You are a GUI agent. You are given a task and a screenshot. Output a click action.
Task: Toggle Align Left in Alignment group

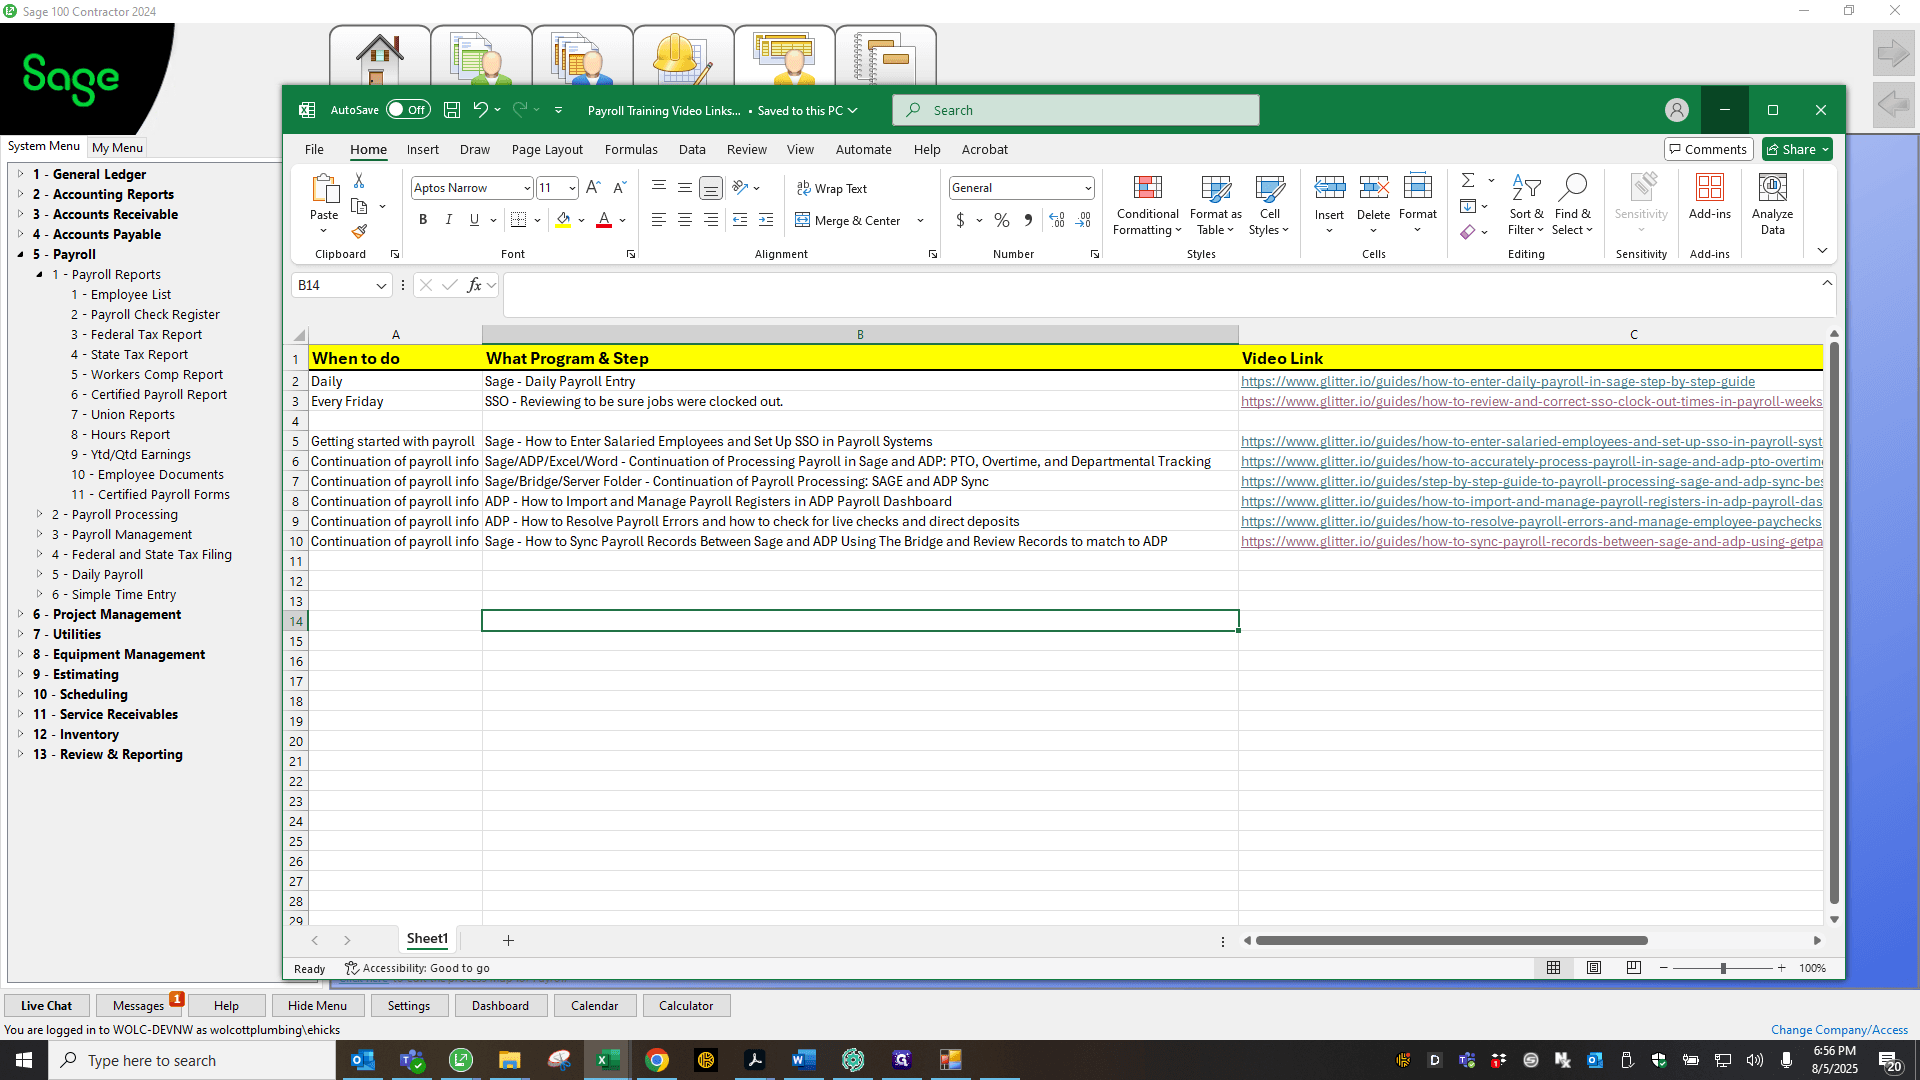tap(659, 220)
